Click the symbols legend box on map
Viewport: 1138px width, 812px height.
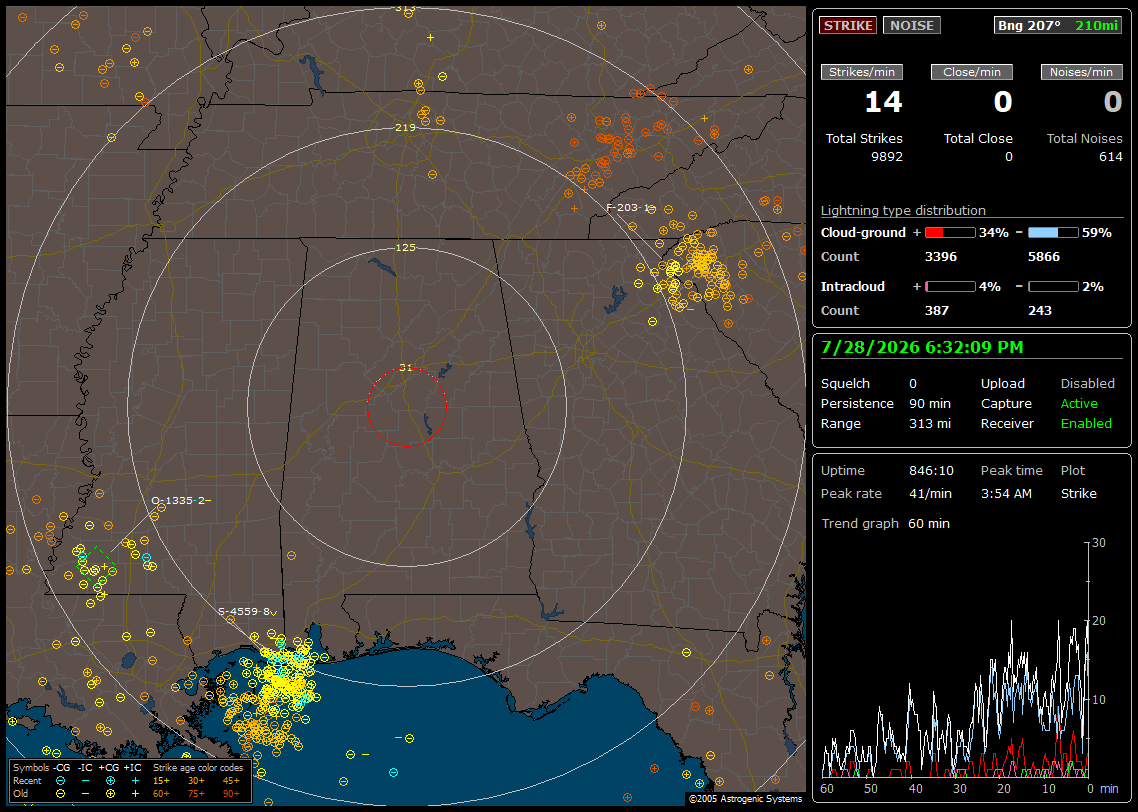130,780
